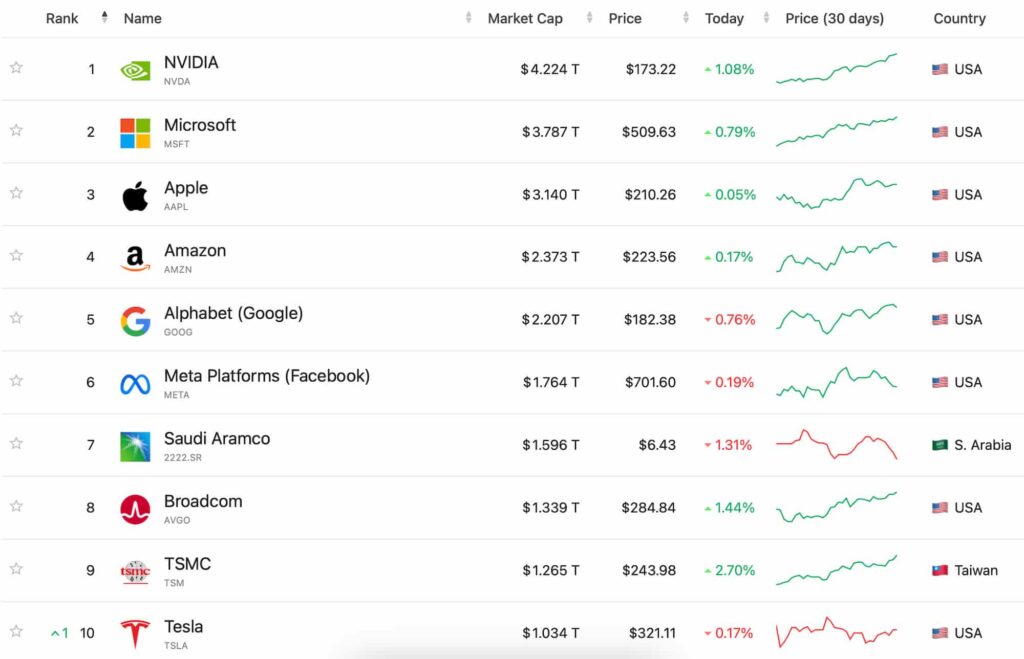
Task: Toggle the favorite star for Broadcom
Action: point(16,507)
